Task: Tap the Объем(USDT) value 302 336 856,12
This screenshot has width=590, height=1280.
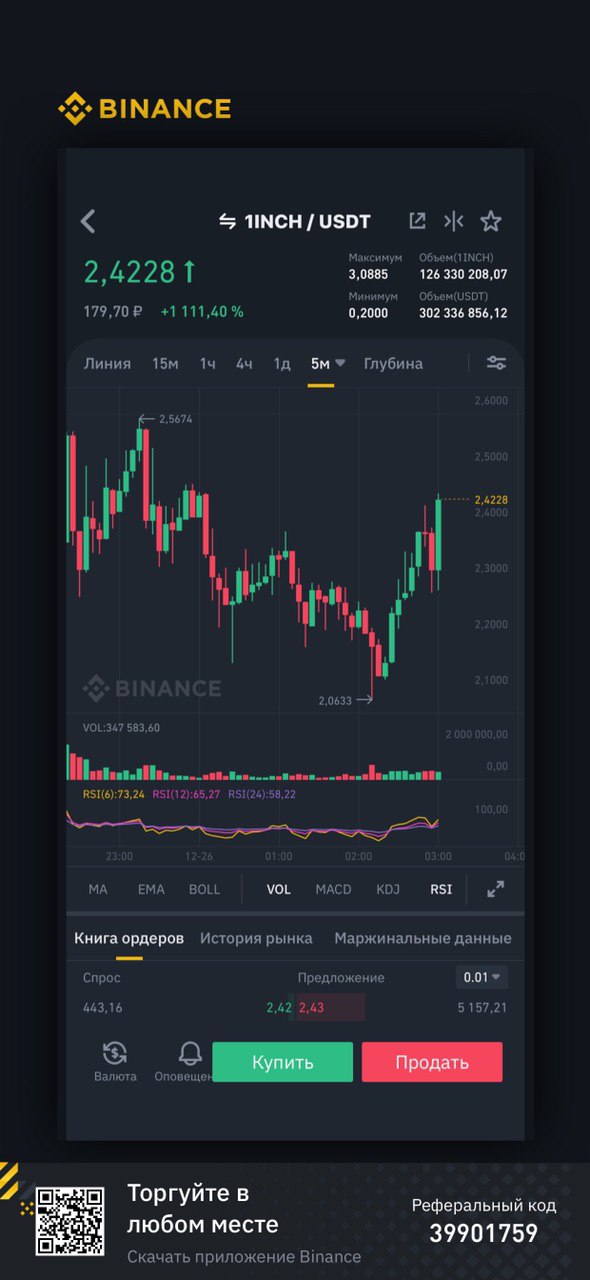Action: [x=463, y=313]
